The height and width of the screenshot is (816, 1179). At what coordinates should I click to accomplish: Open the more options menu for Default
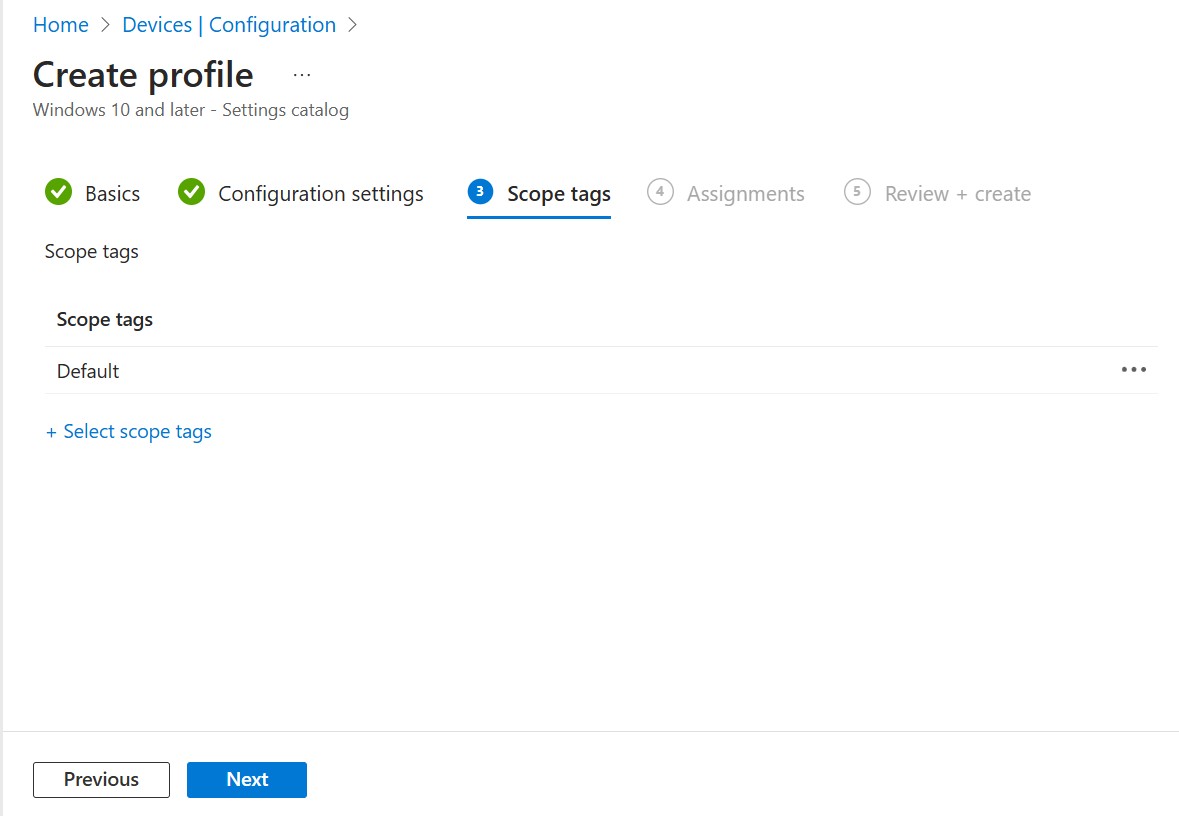(x=1133, y=370)
